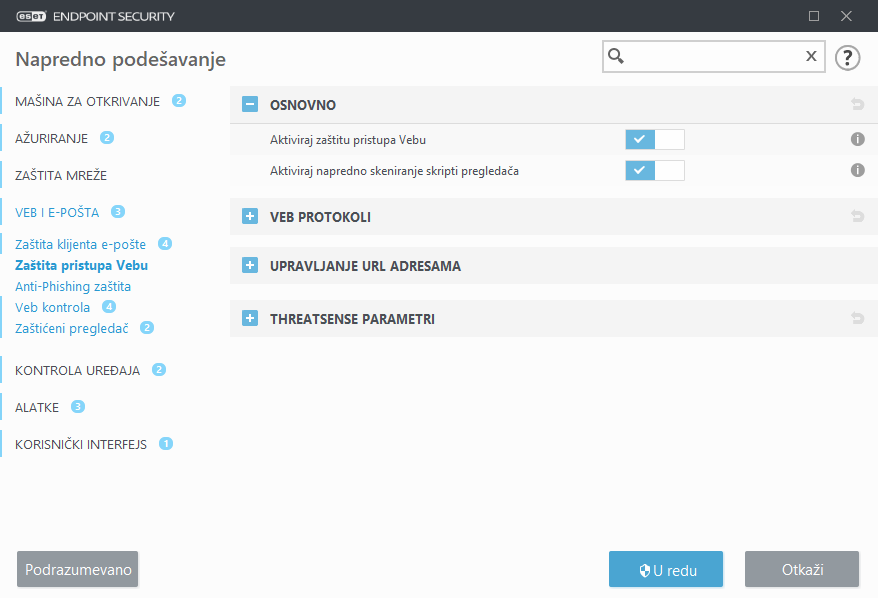Image resolution: width=878 pixels, height=598 pixels.
Task: Expand VEB PROTOKOLI plus icon
Action: (x=250, y=216)
